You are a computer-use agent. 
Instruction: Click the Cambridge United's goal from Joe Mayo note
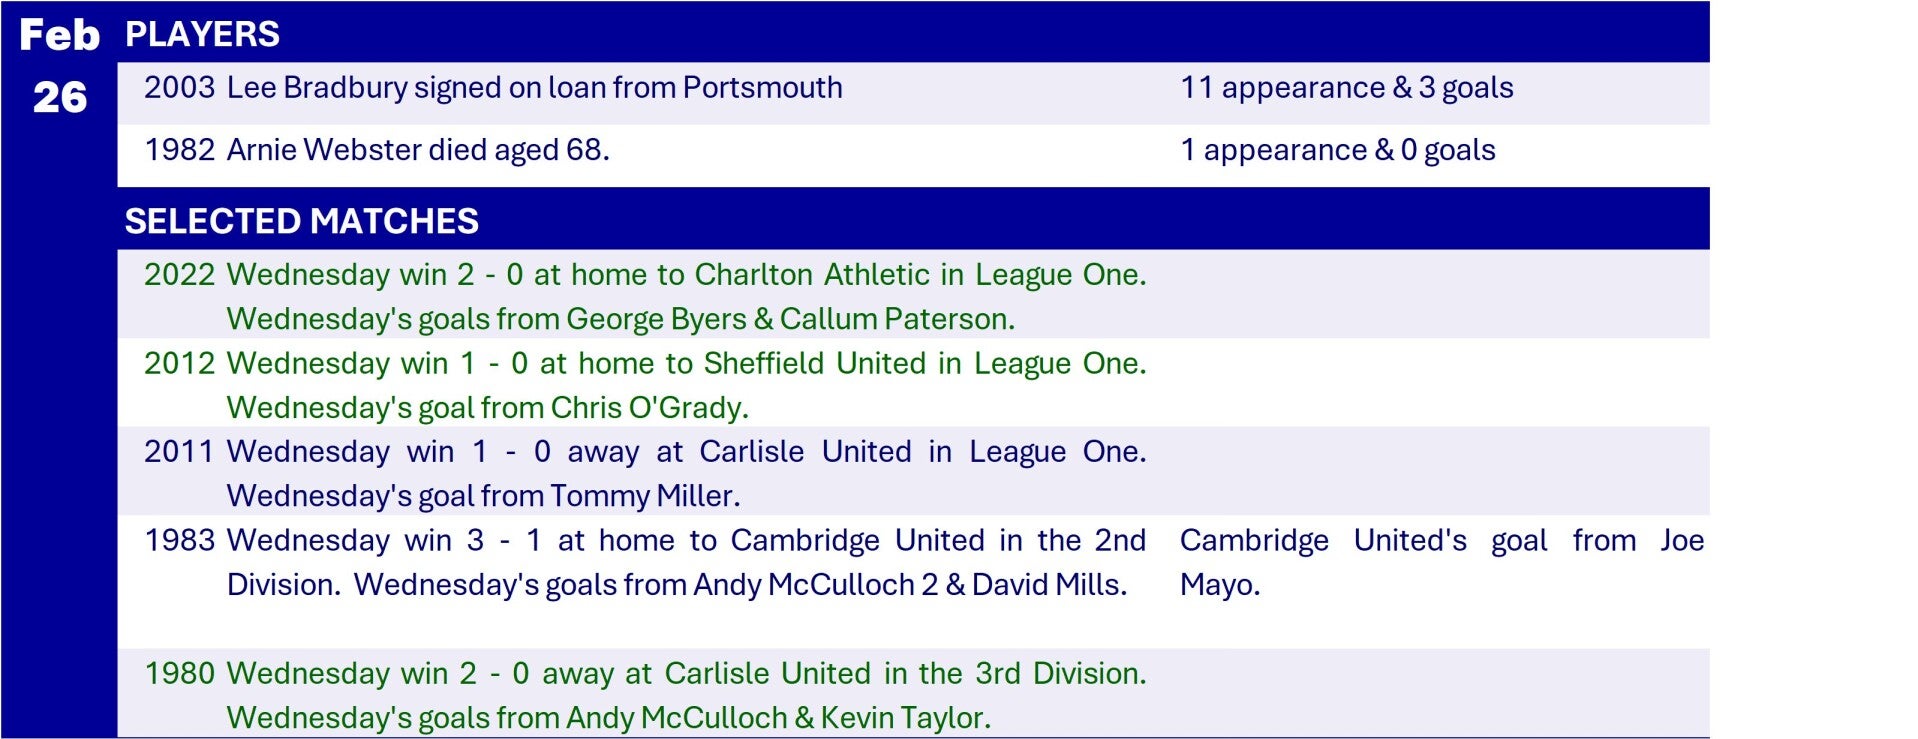[x=1440, y=561]
